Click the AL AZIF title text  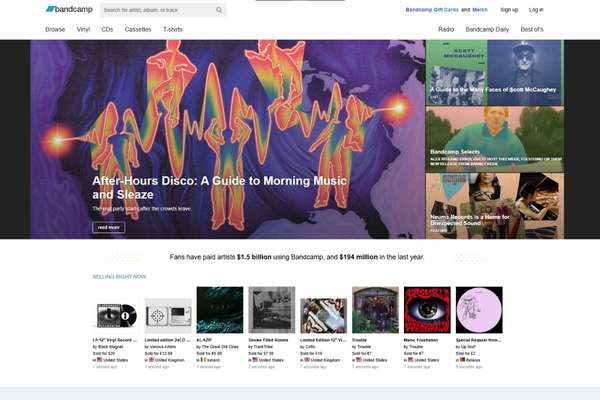[204, 340]
